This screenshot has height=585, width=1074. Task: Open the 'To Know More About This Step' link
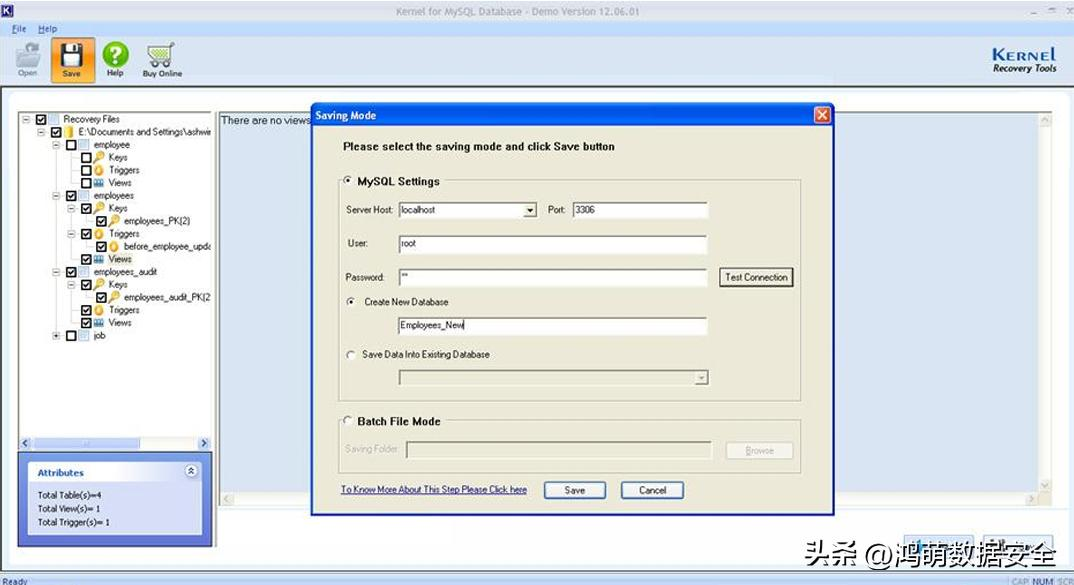[x=434, y=490]
